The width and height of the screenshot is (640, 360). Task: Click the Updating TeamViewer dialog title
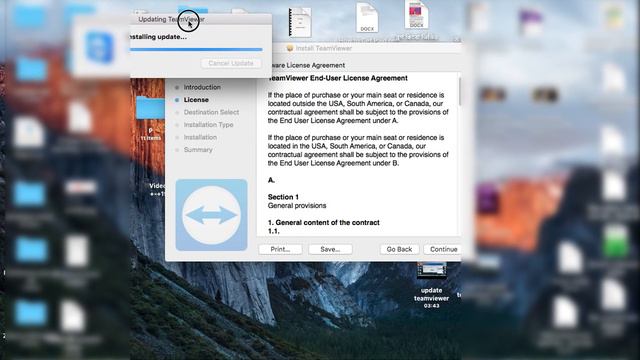[171, 19]
